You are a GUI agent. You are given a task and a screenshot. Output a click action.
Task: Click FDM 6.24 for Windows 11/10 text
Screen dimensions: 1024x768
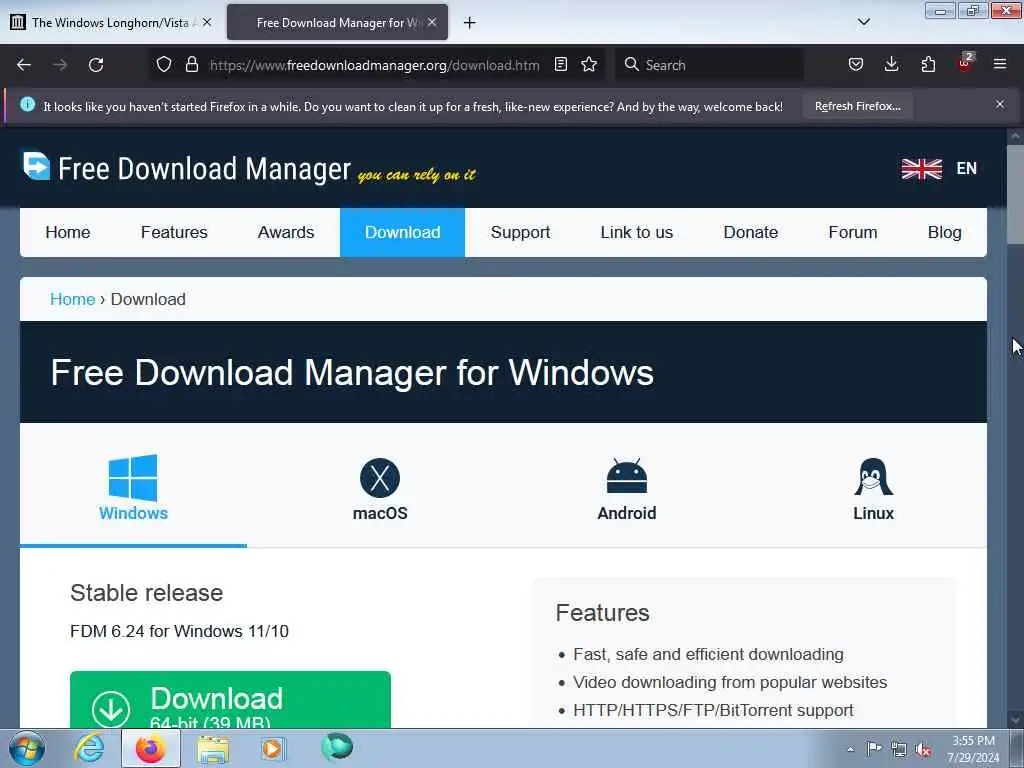(x=179, y=631)
